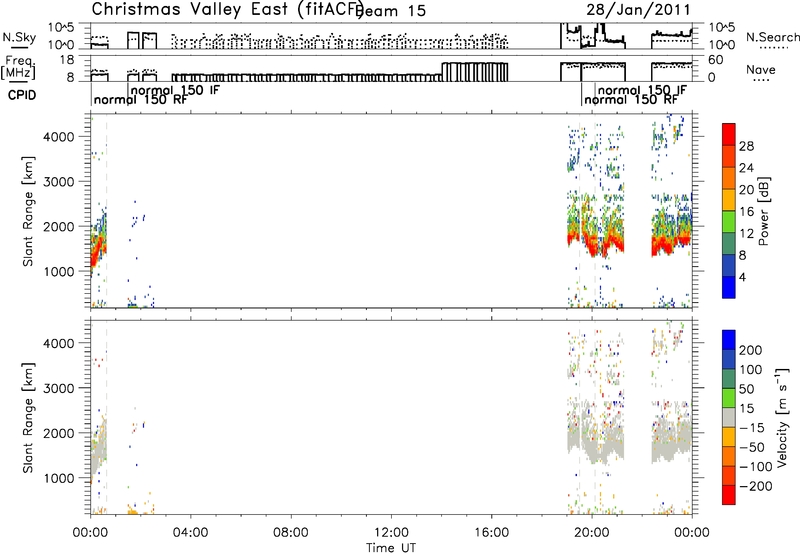
Task: Click the 'Beam 15' label in the title
Action: pos(392,11)
